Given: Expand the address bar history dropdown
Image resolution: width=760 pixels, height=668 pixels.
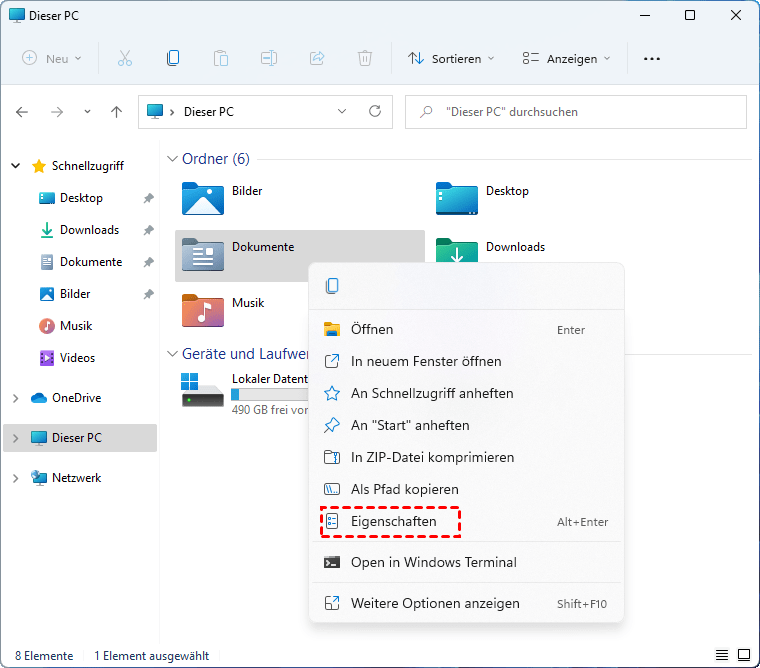Looking at the screenshot, I should 342,111.
